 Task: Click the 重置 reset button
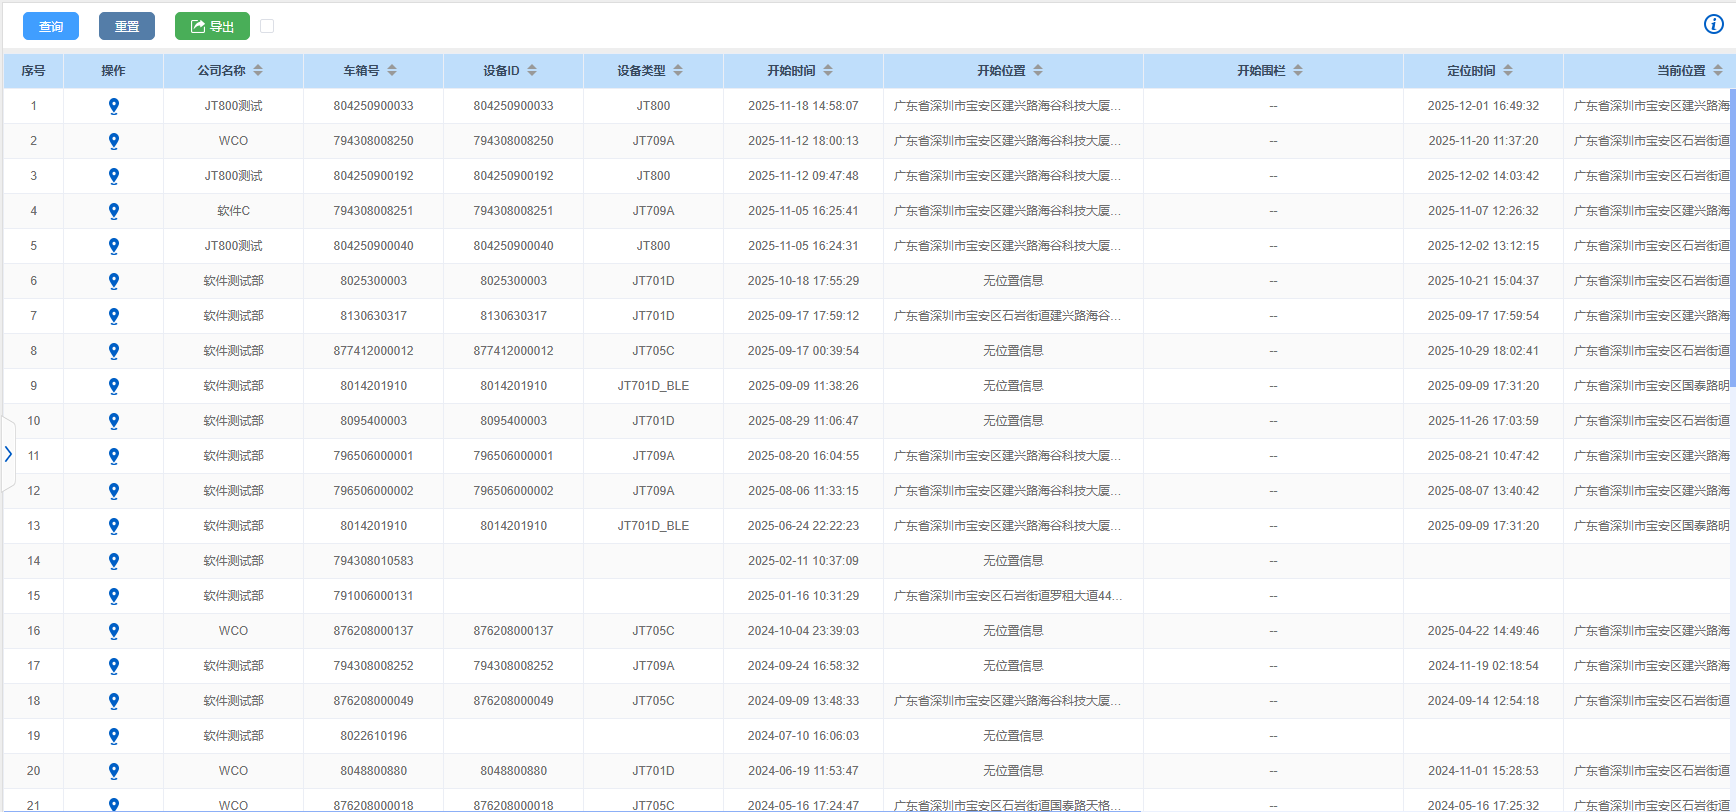(x=127, y=26)
